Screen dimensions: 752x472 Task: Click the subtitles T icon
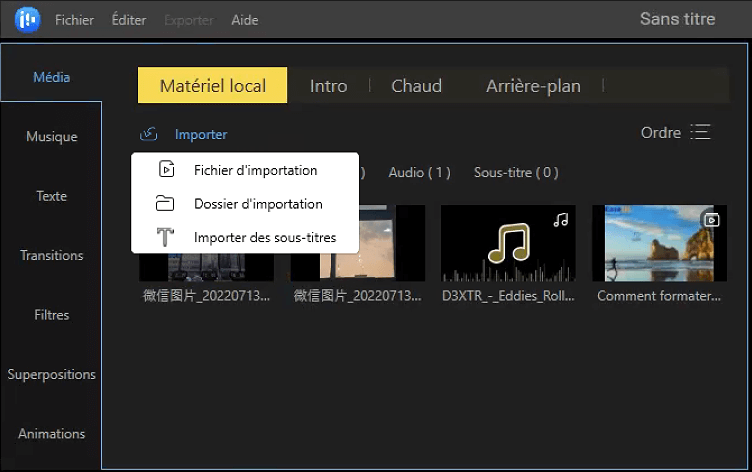point(165,237)
